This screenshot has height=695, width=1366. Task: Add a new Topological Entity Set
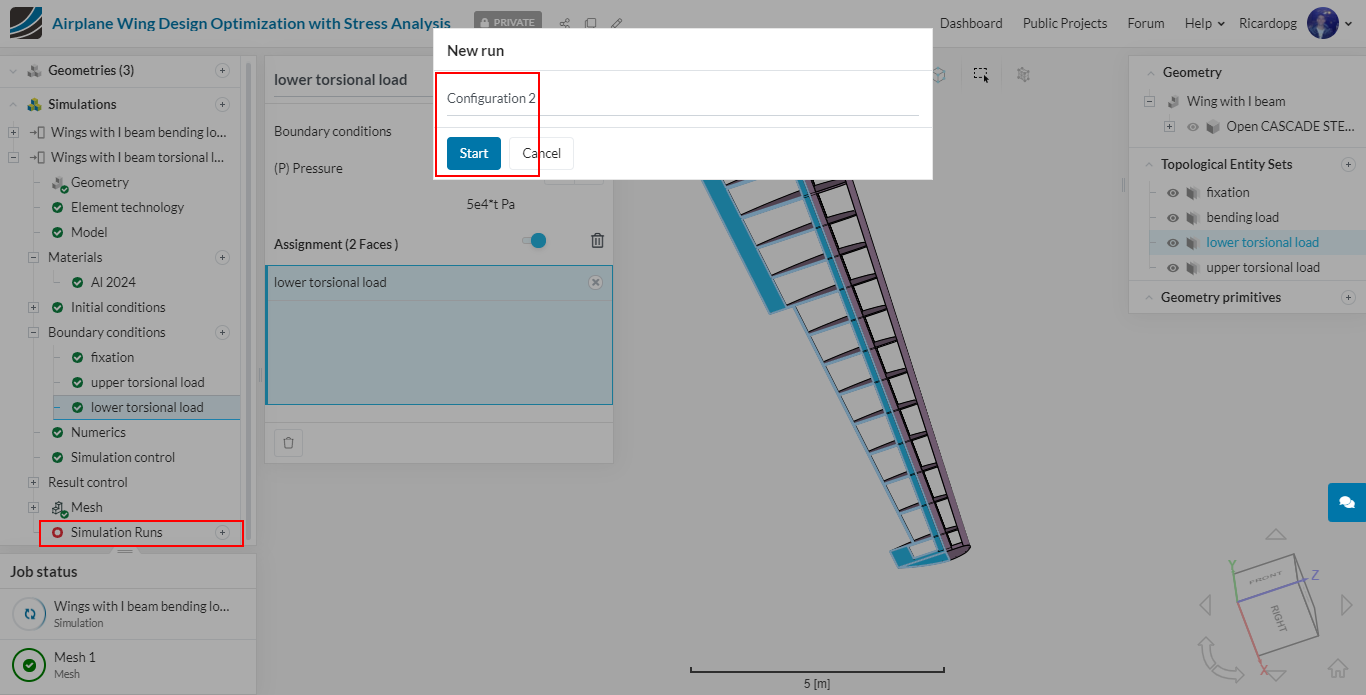(1348, 165)
